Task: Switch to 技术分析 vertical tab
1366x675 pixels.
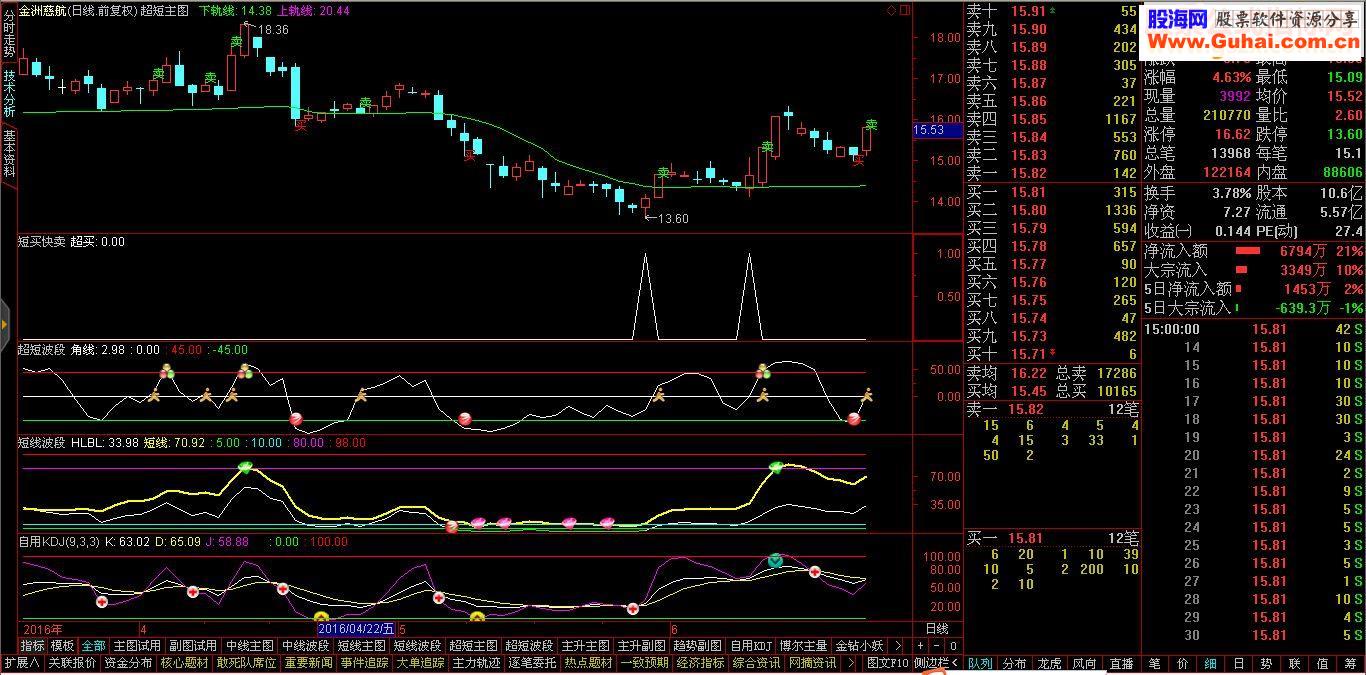Action: pos(9,93)
